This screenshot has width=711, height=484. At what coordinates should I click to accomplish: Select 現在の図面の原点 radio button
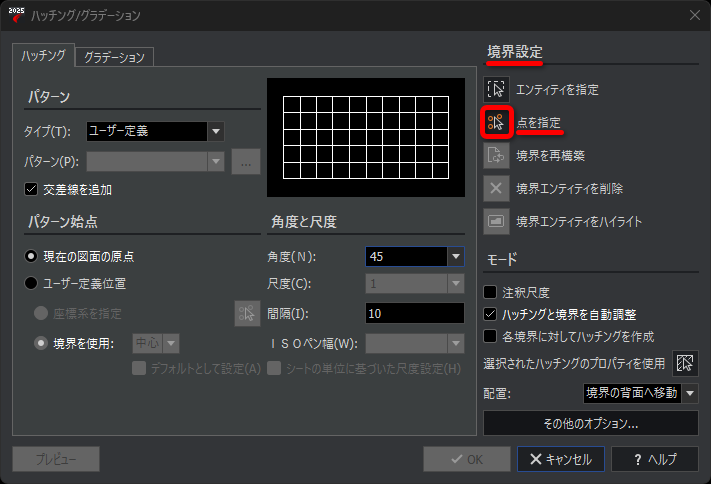(x=31, y=256)
